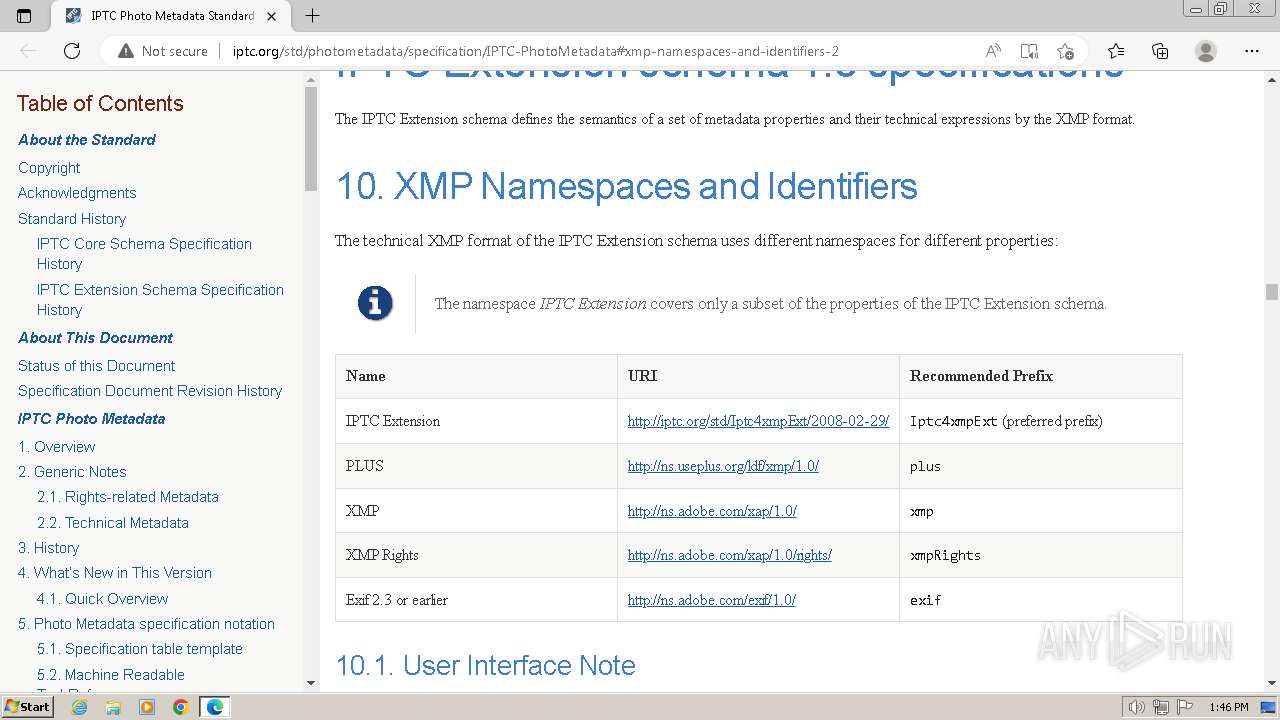Go to 1. Overview
The height and width of the screenshot is (720, 1280).
click(x=57, y=447)
